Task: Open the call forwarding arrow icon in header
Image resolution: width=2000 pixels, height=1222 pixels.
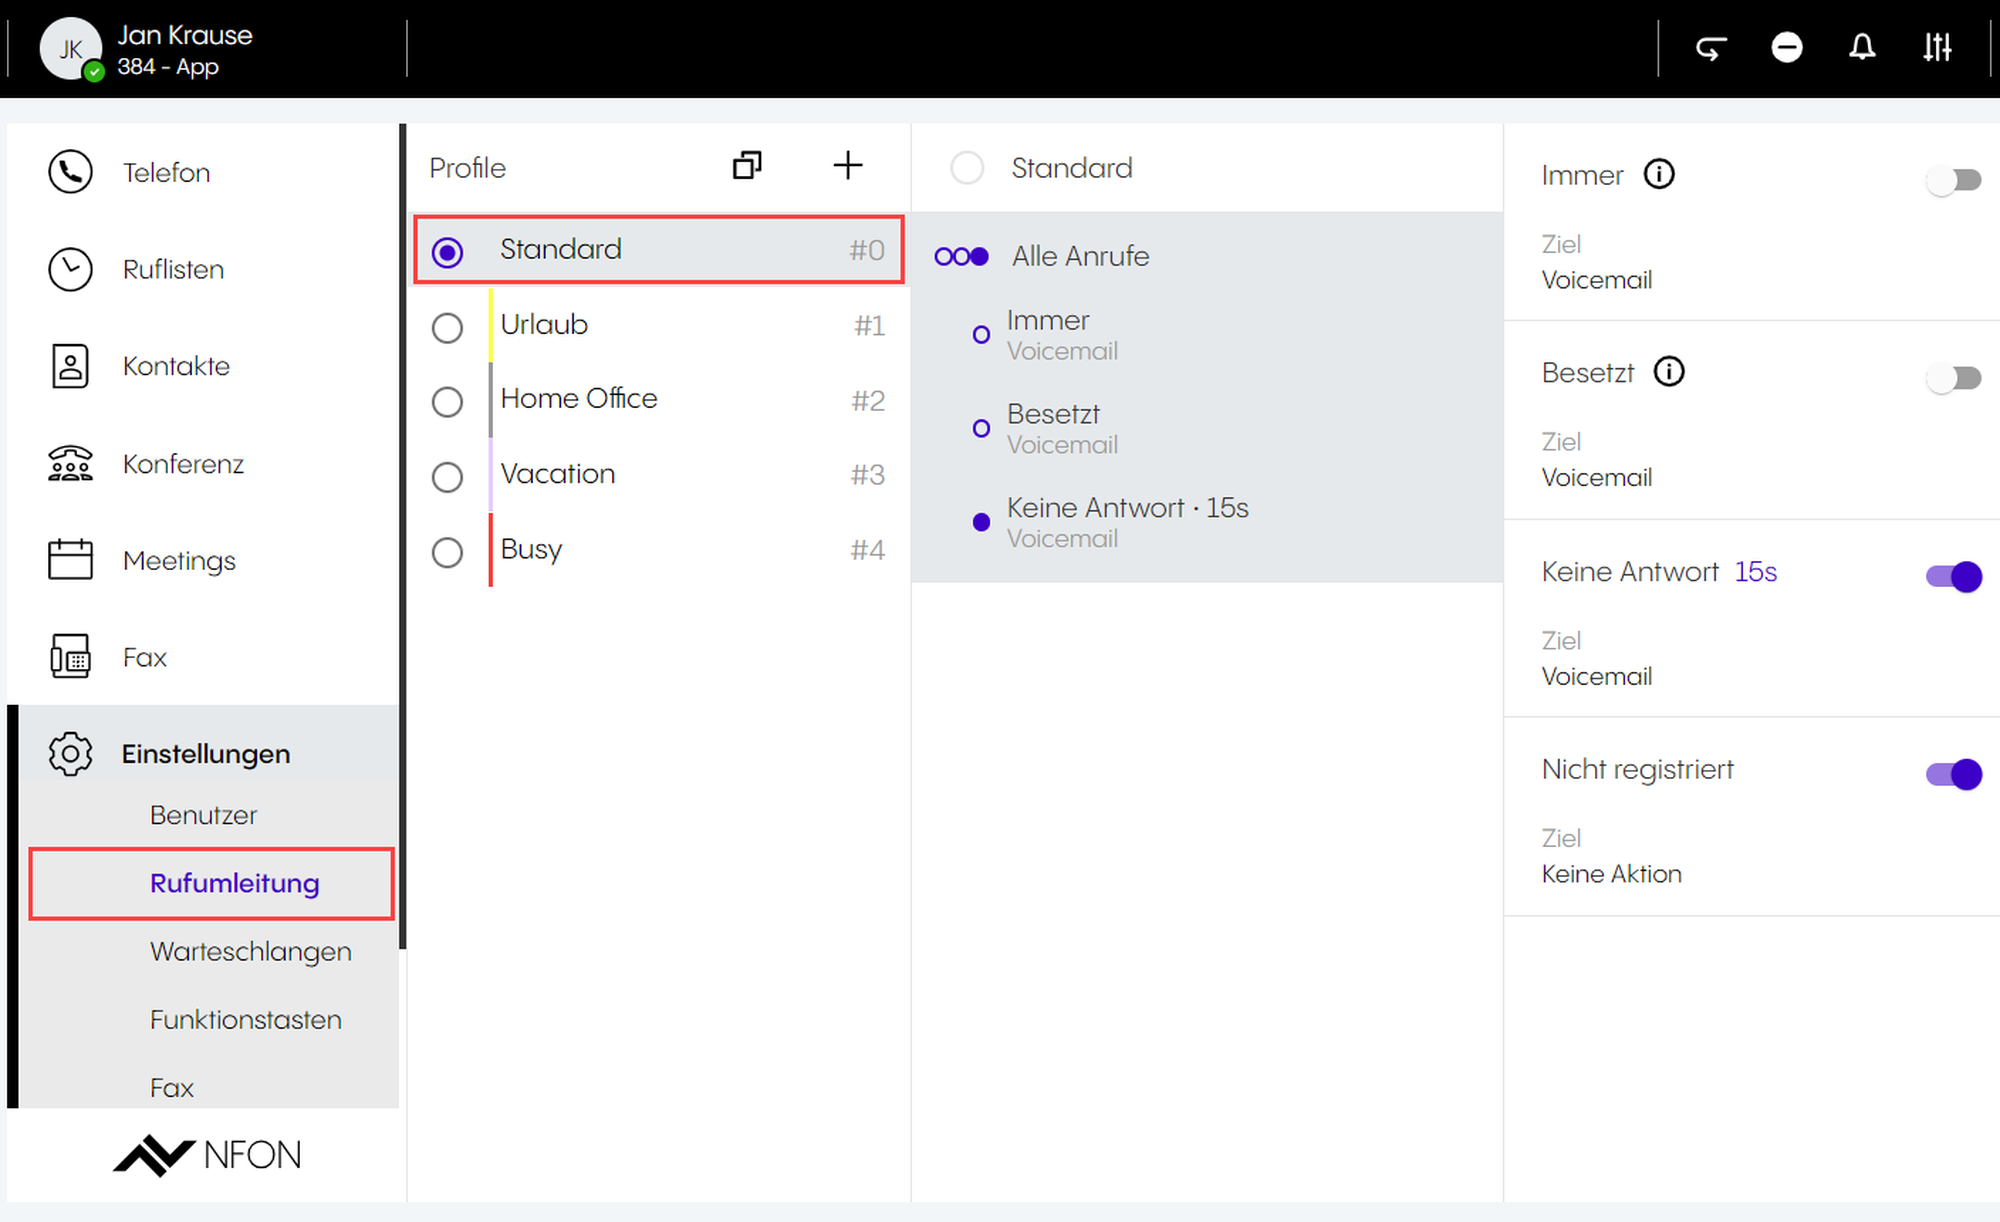Action: 1711,48
